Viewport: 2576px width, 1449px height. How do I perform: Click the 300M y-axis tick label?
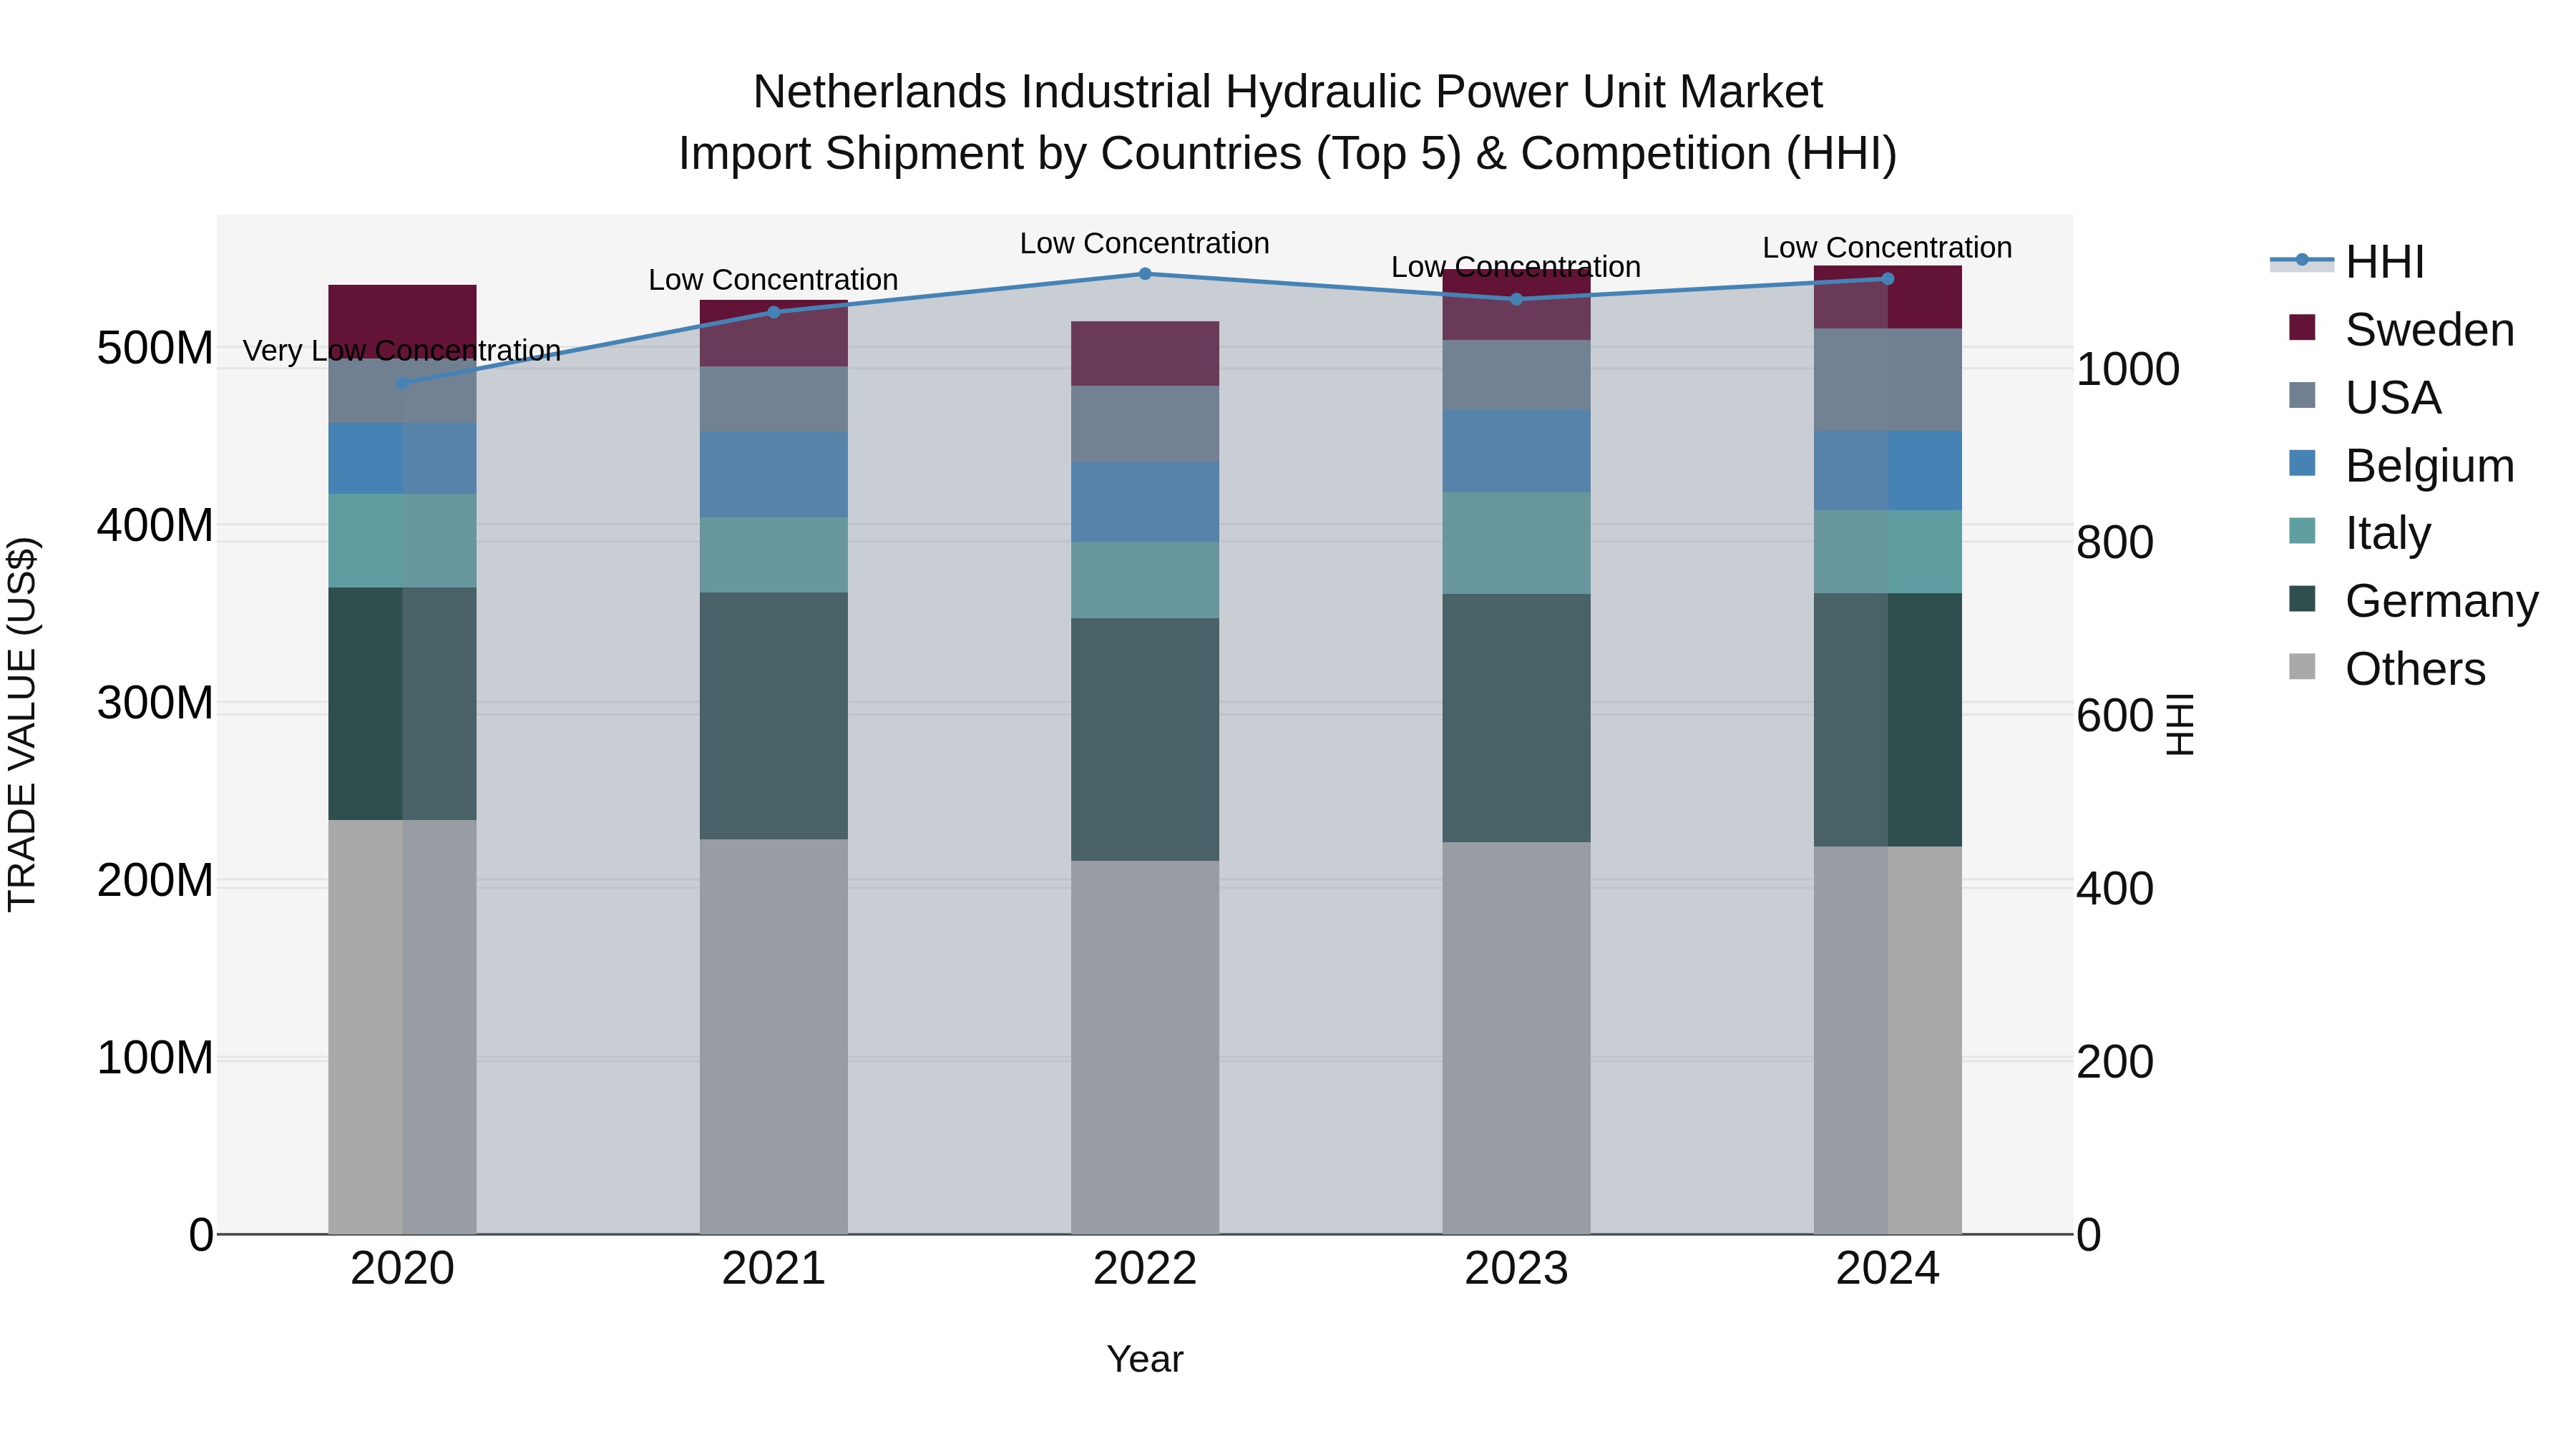(155, 703)
